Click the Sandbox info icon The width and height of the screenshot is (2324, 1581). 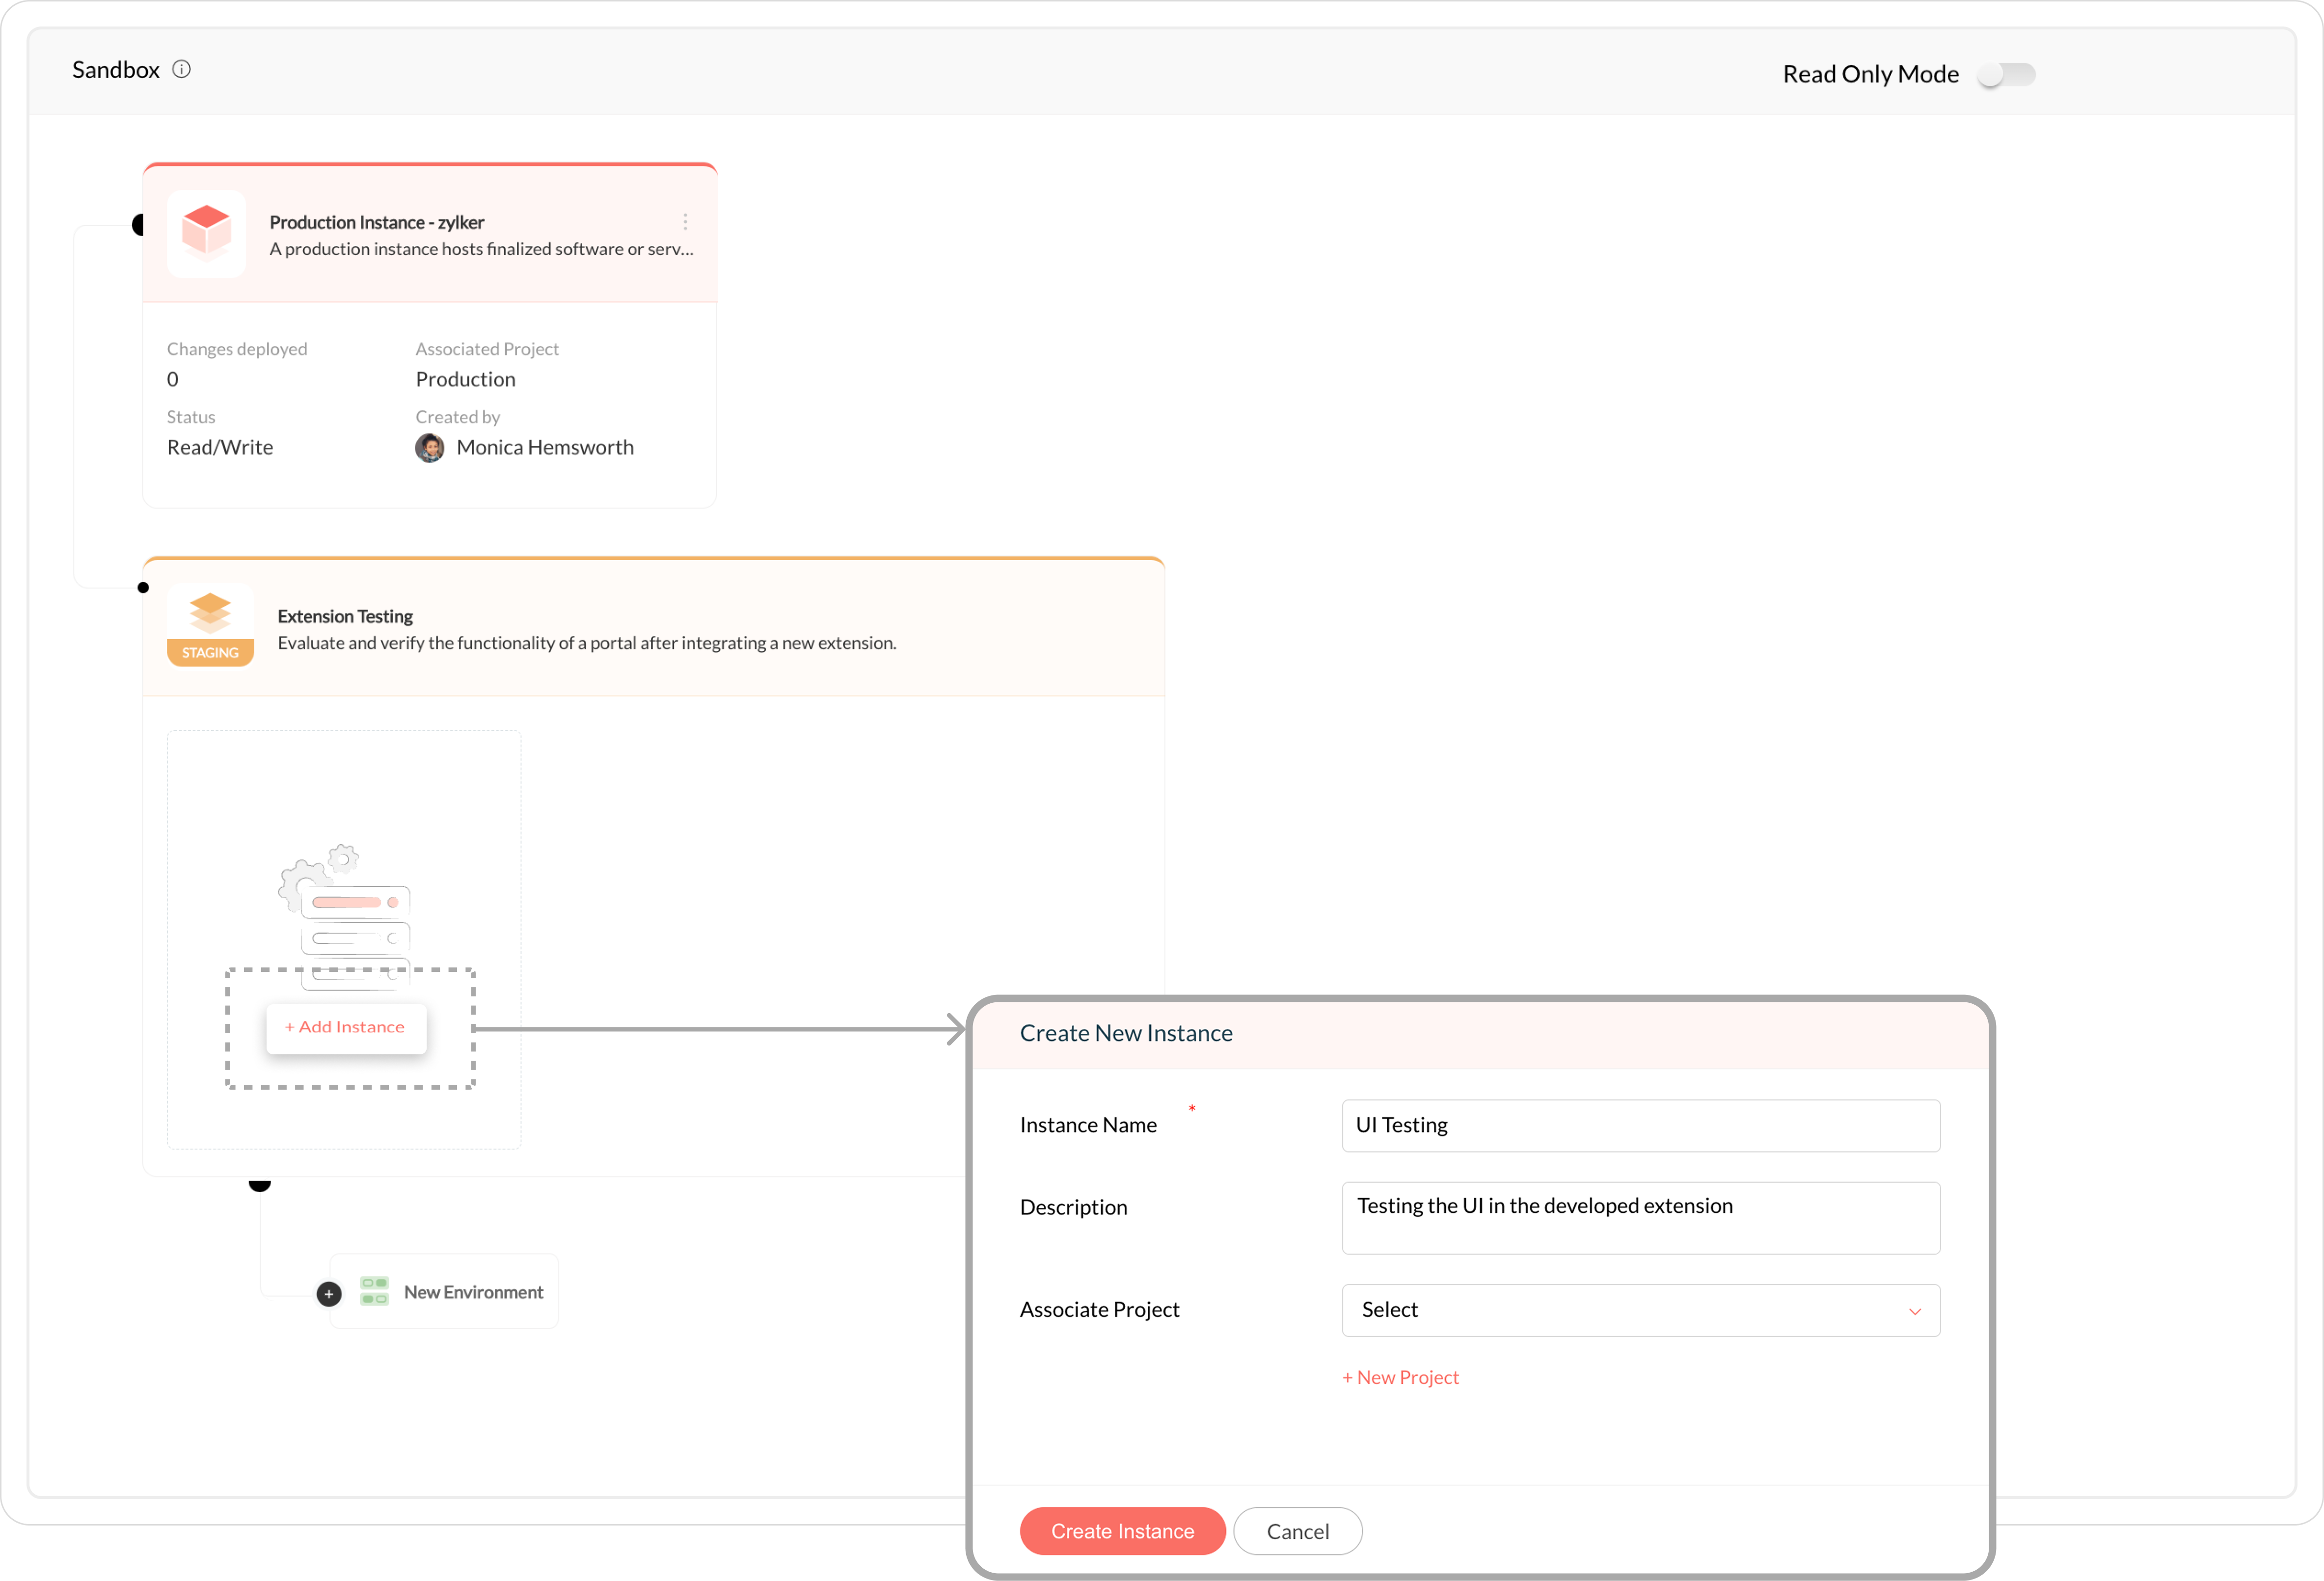[181, 69]
